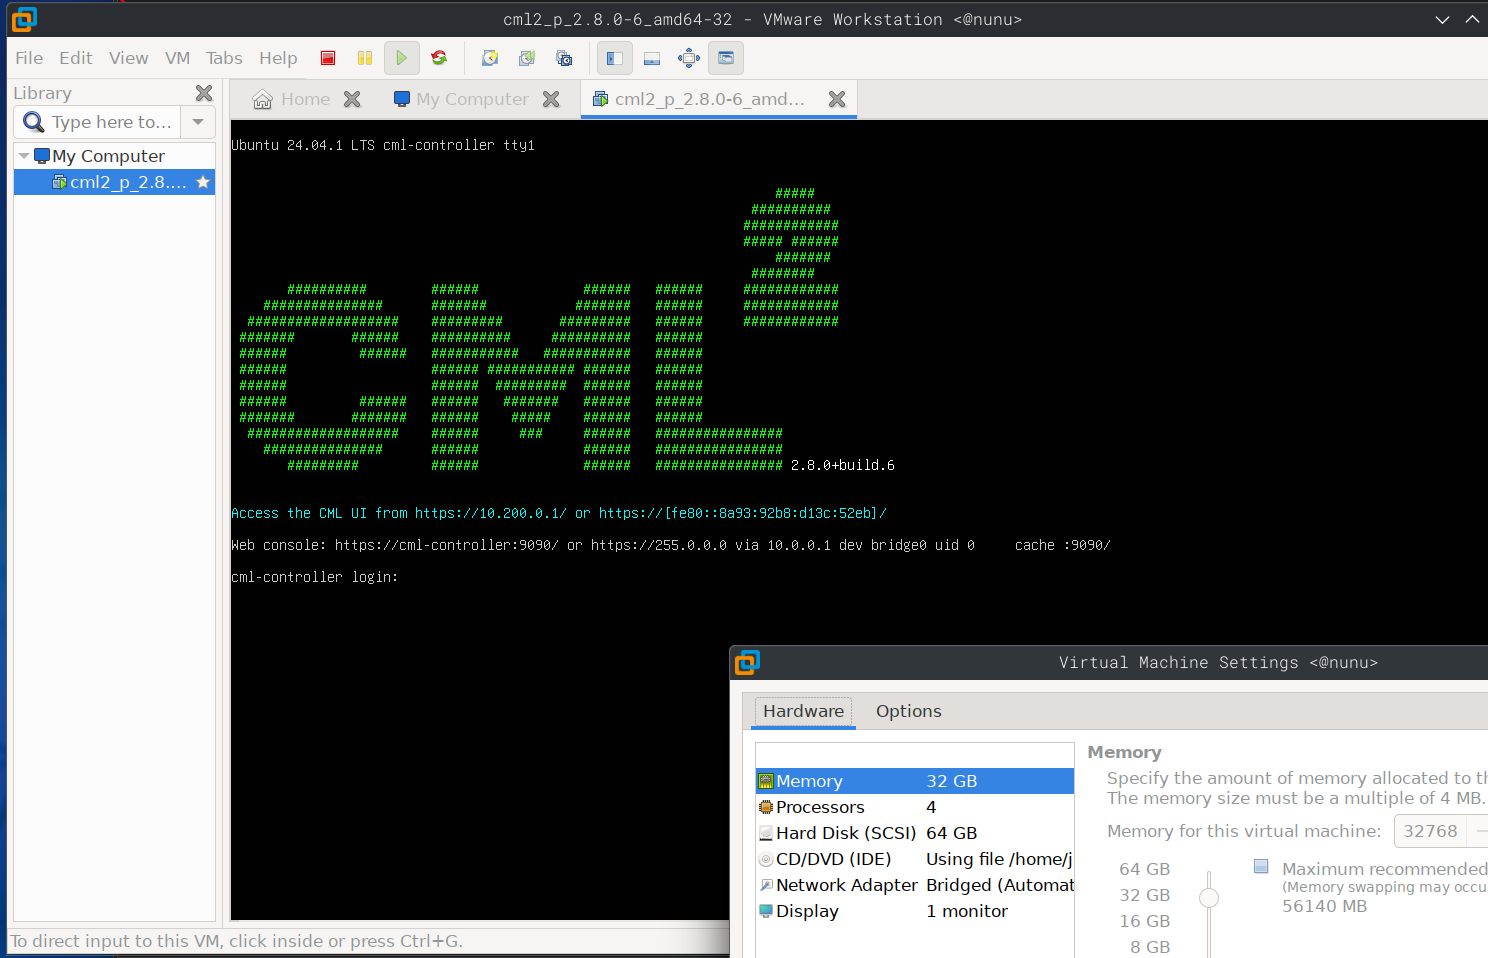Open the Tabs menu
Image resolution: width=1488 pixels, height=958 pixels.
coord(224,58)
